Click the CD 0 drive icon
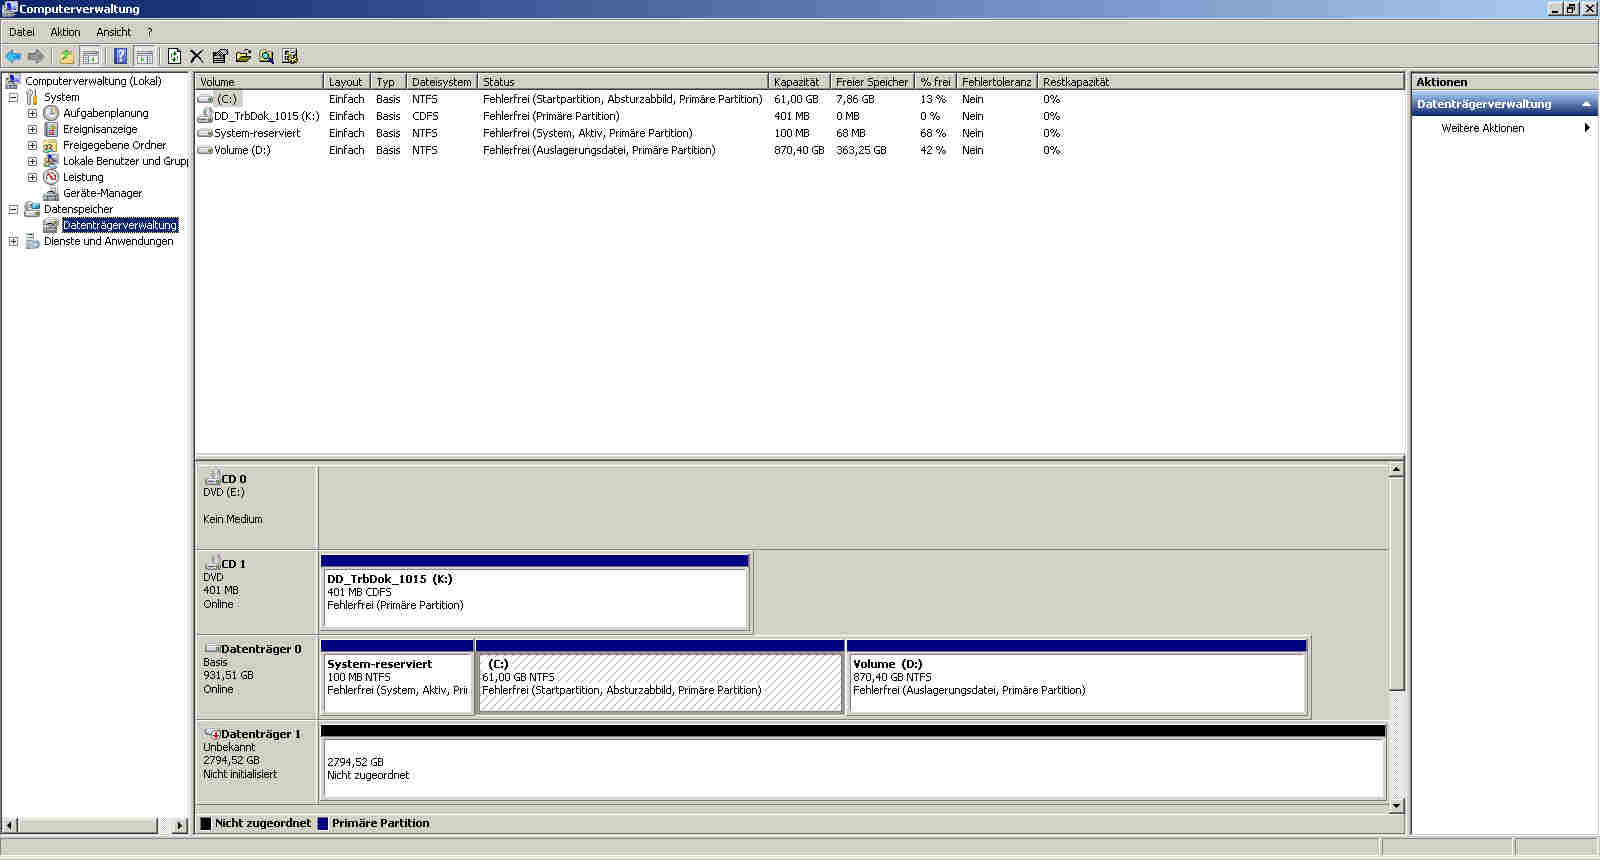Image resolution: width=1600 pixels, height=860 pixels. pyautogui.click(x=212, y=478)
